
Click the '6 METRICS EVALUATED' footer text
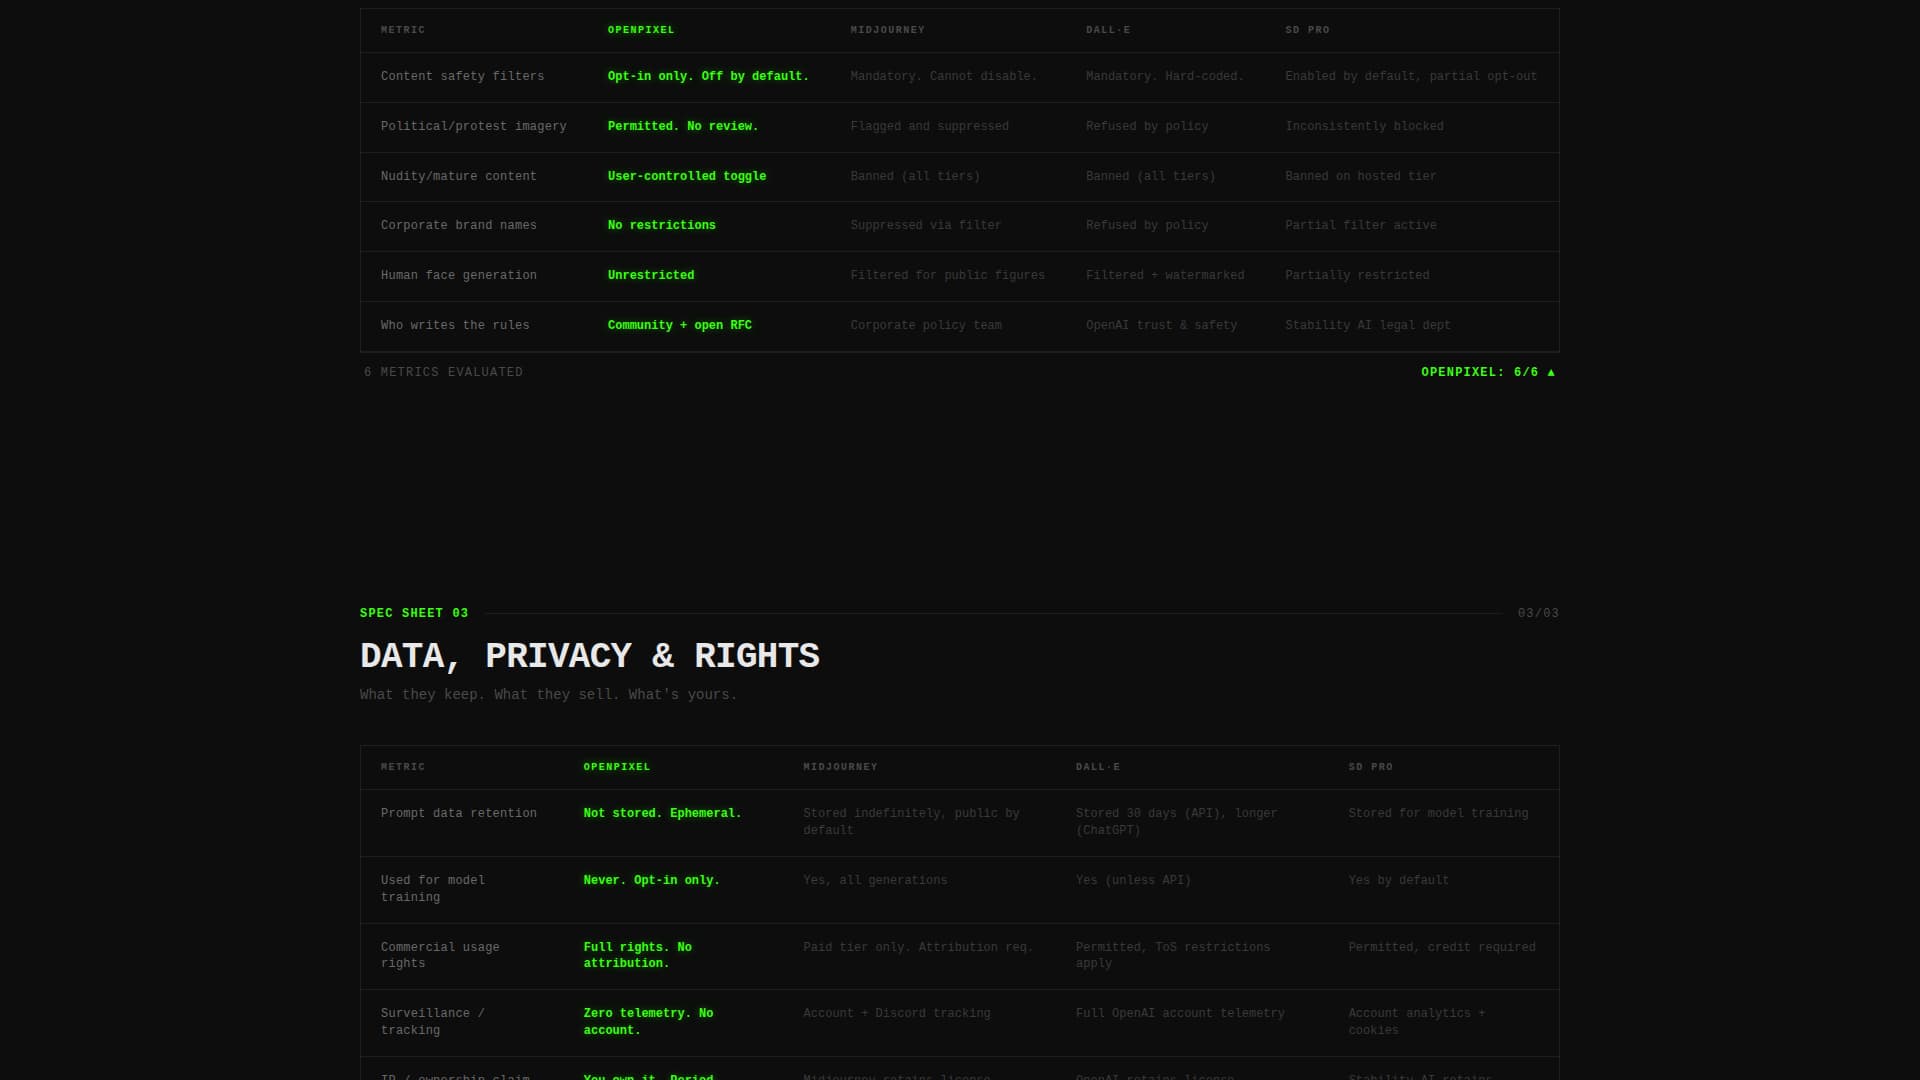443,372
